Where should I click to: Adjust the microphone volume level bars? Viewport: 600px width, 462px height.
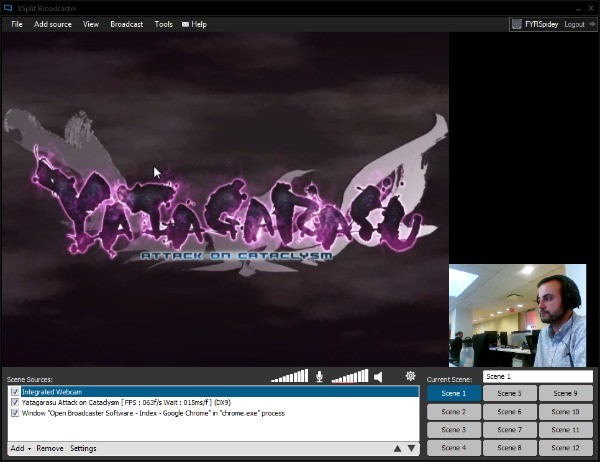coord(290,376)
